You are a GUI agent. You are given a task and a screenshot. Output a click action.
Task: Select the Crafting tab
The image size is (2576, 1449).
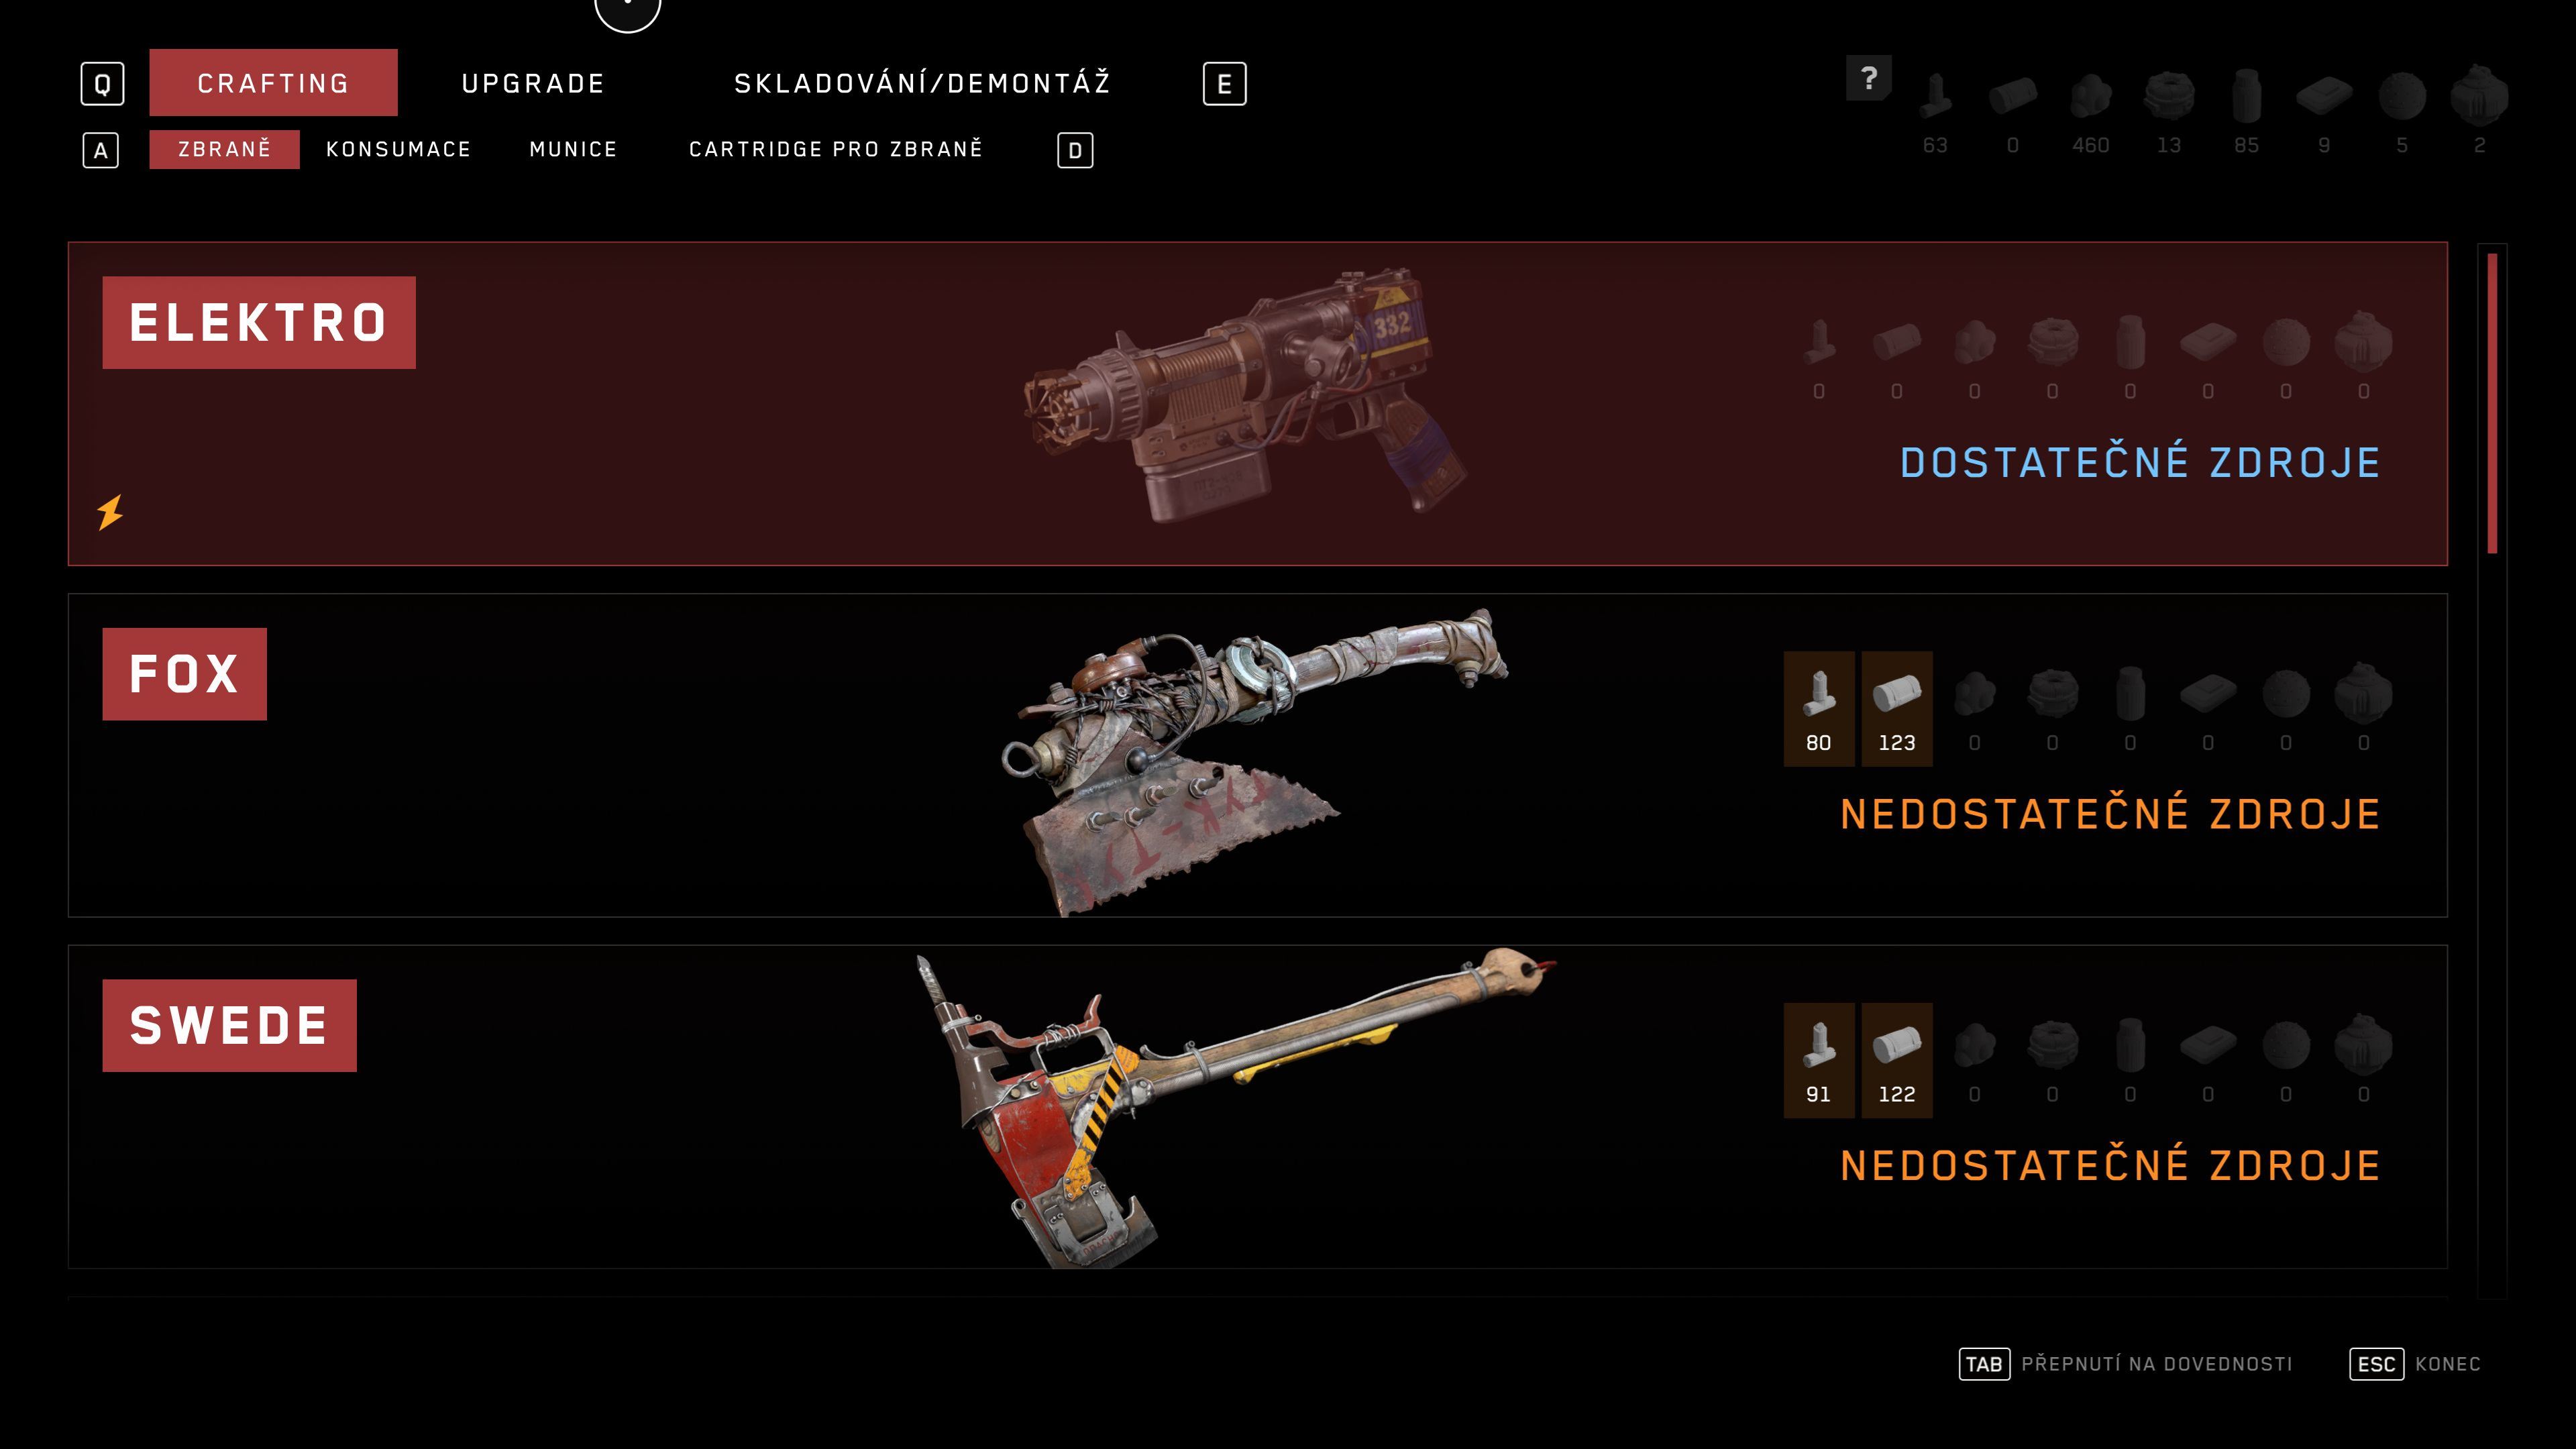[273, 83]
